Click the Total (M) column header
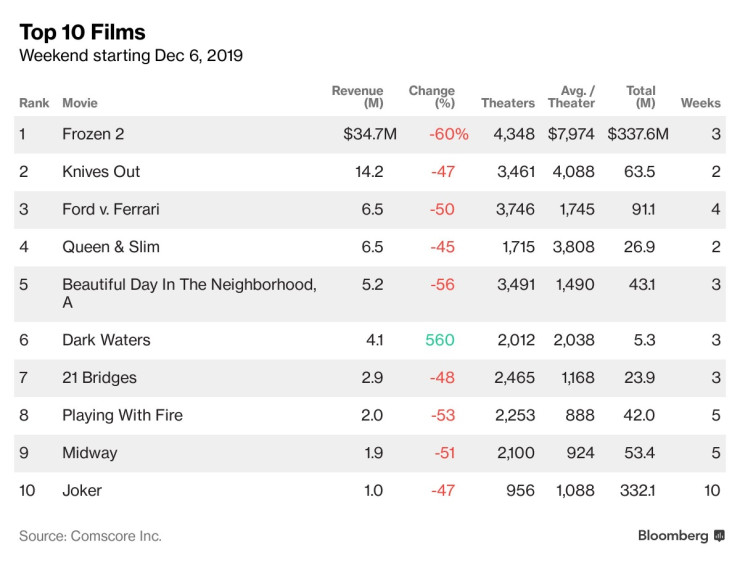 coord(640,97)
